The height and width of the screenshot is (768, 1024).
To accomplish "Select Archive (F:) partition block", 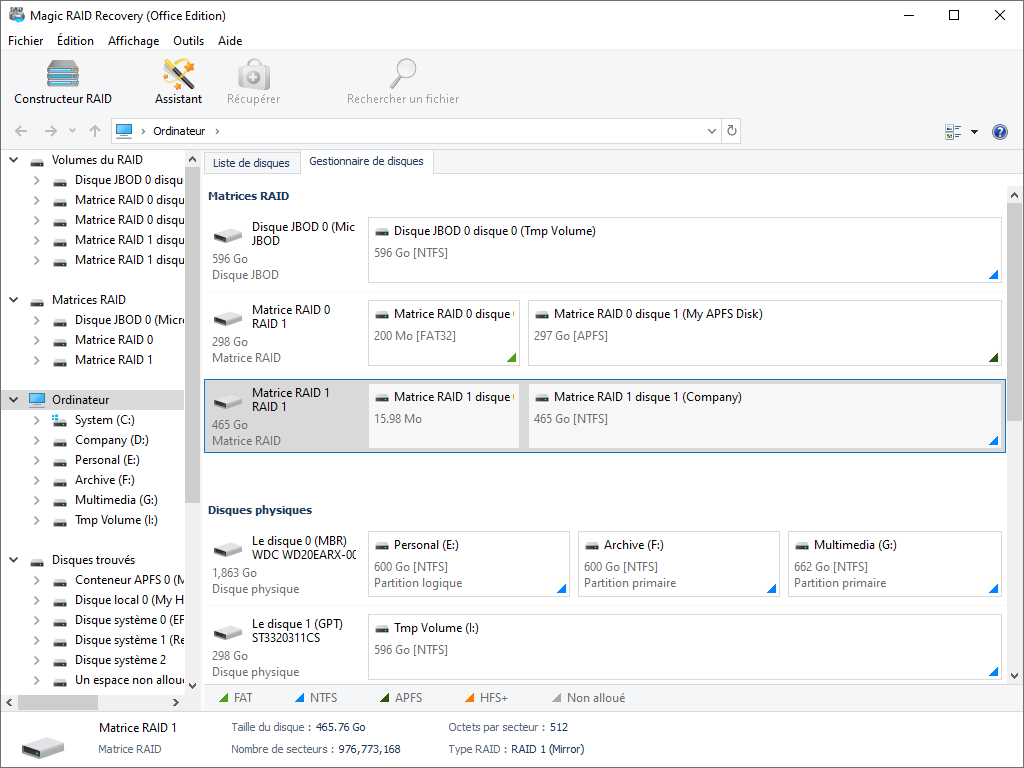I will click(679, 564).
